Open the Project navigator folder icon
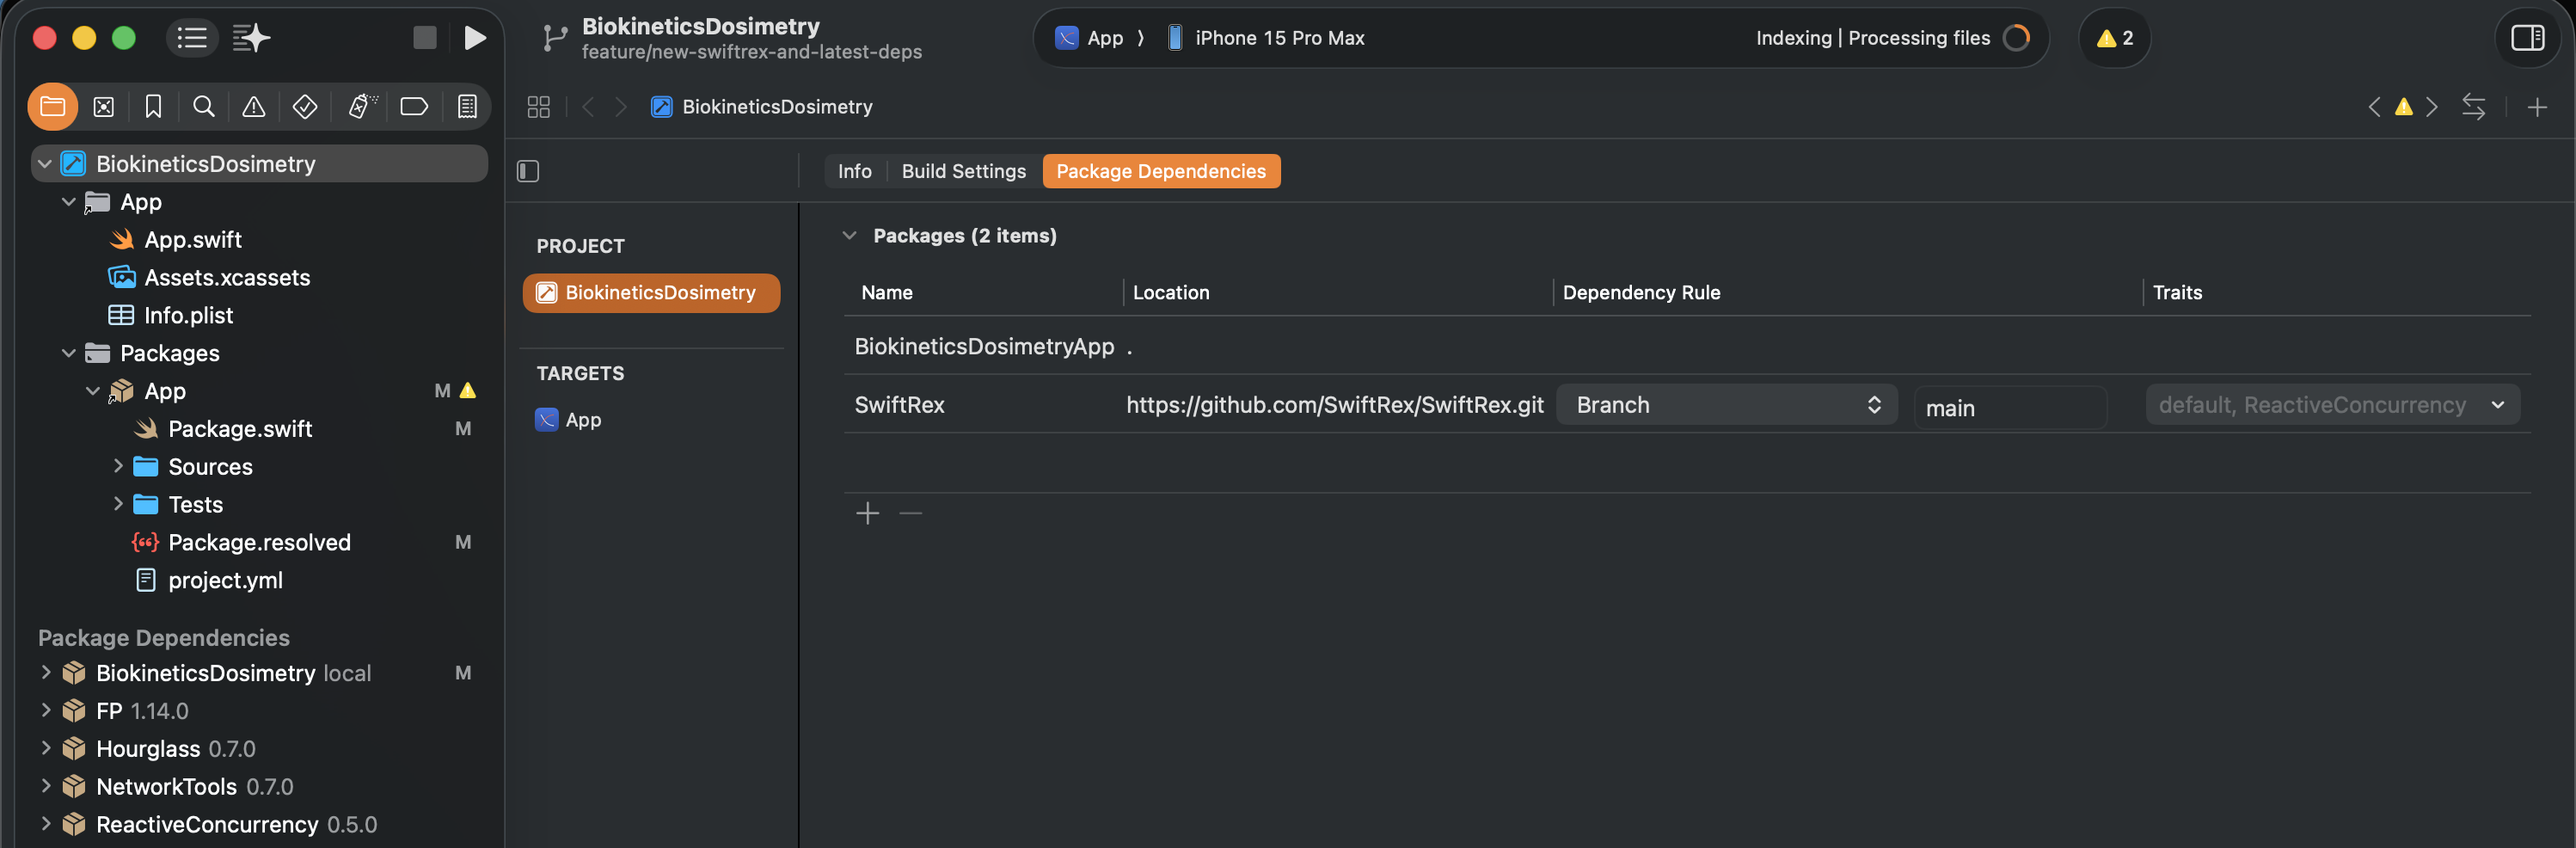Screen dimensions: 2576x848 point(52,107)
